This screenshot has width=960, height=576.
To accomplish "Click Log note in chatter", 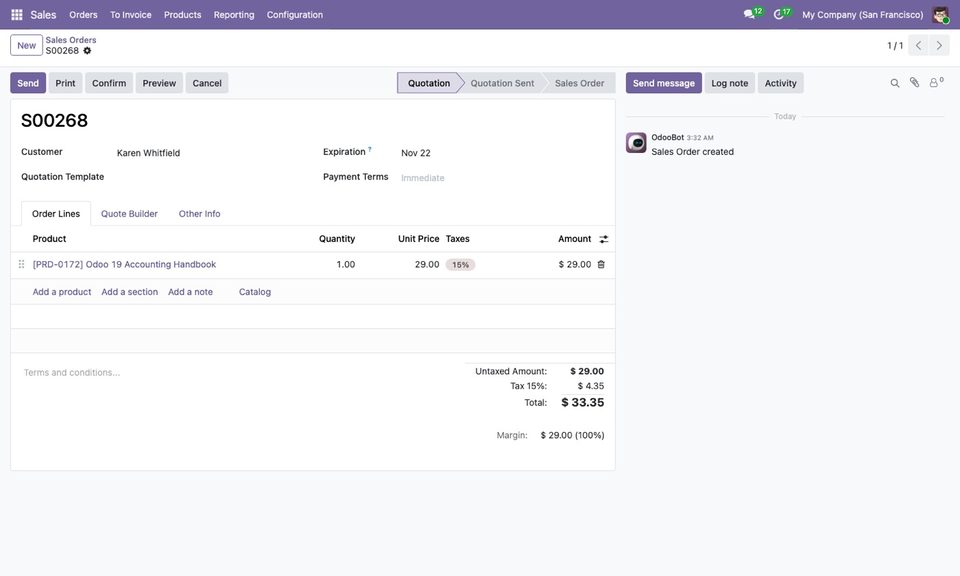I will point(730,83).
